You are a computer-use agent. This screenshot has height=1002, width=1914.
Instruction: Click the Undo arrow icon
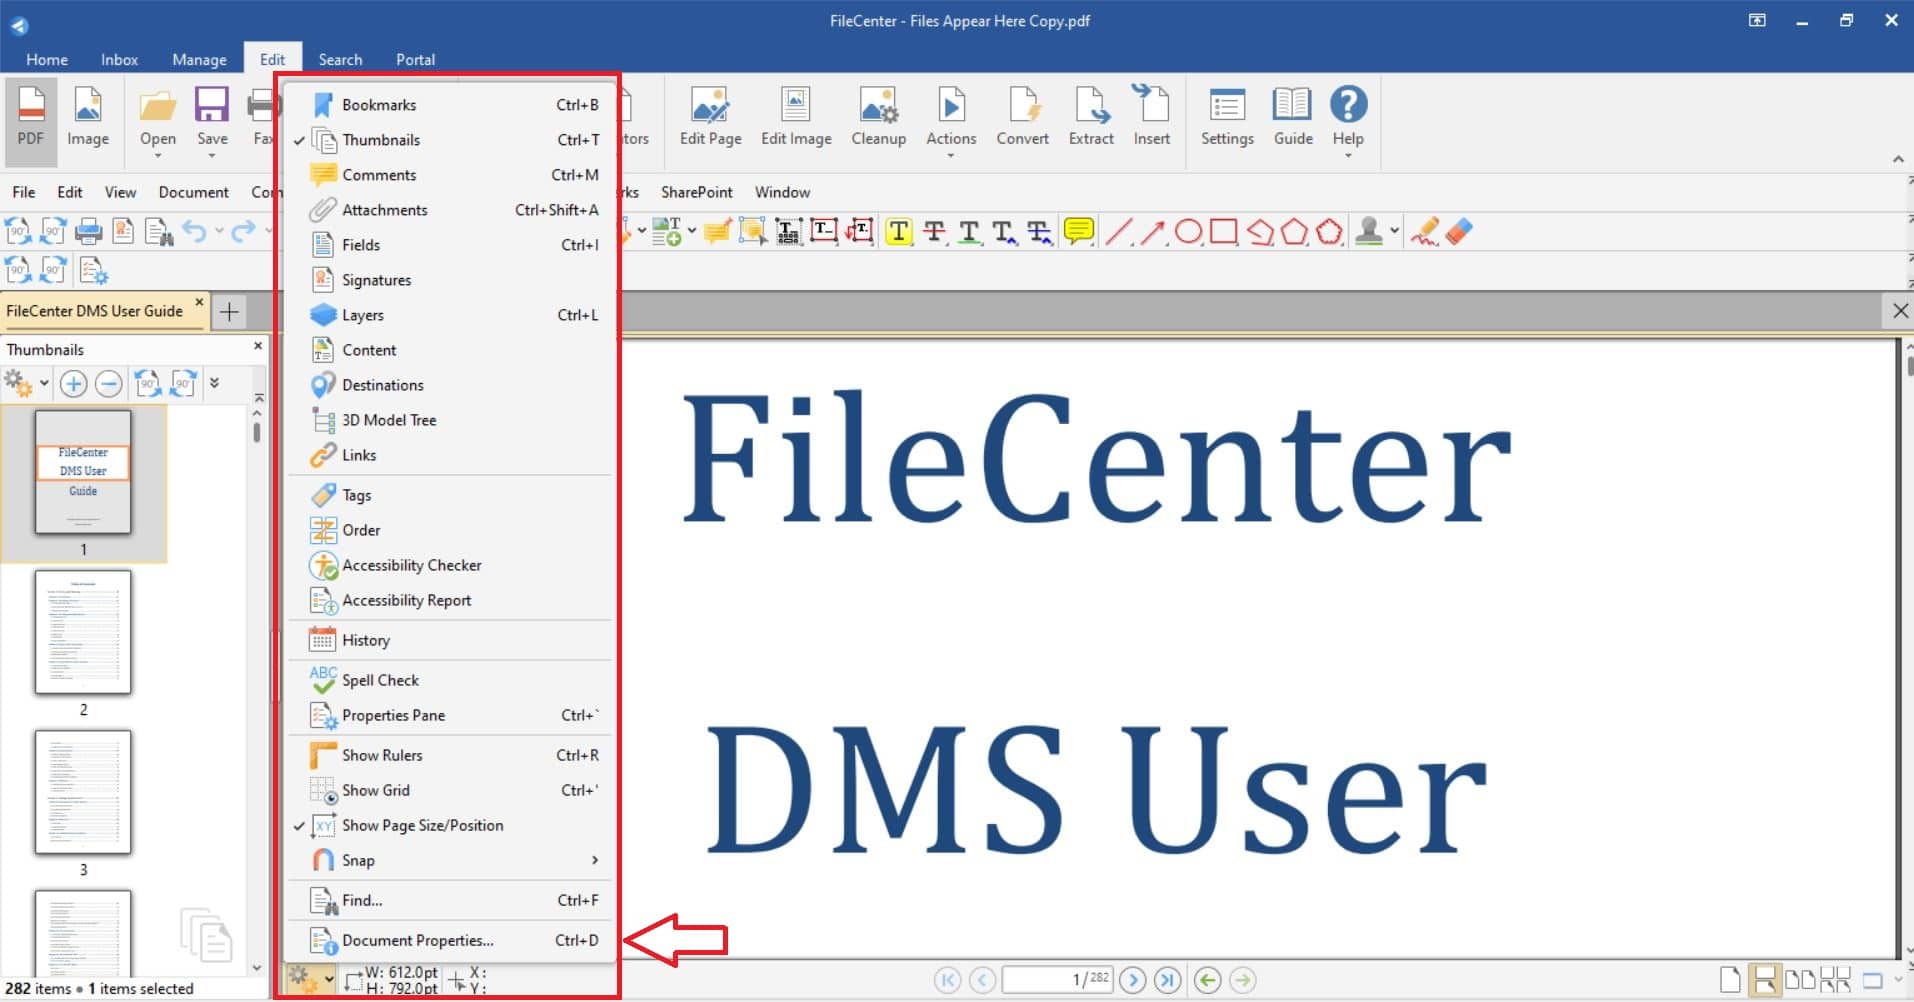(194, 232)
